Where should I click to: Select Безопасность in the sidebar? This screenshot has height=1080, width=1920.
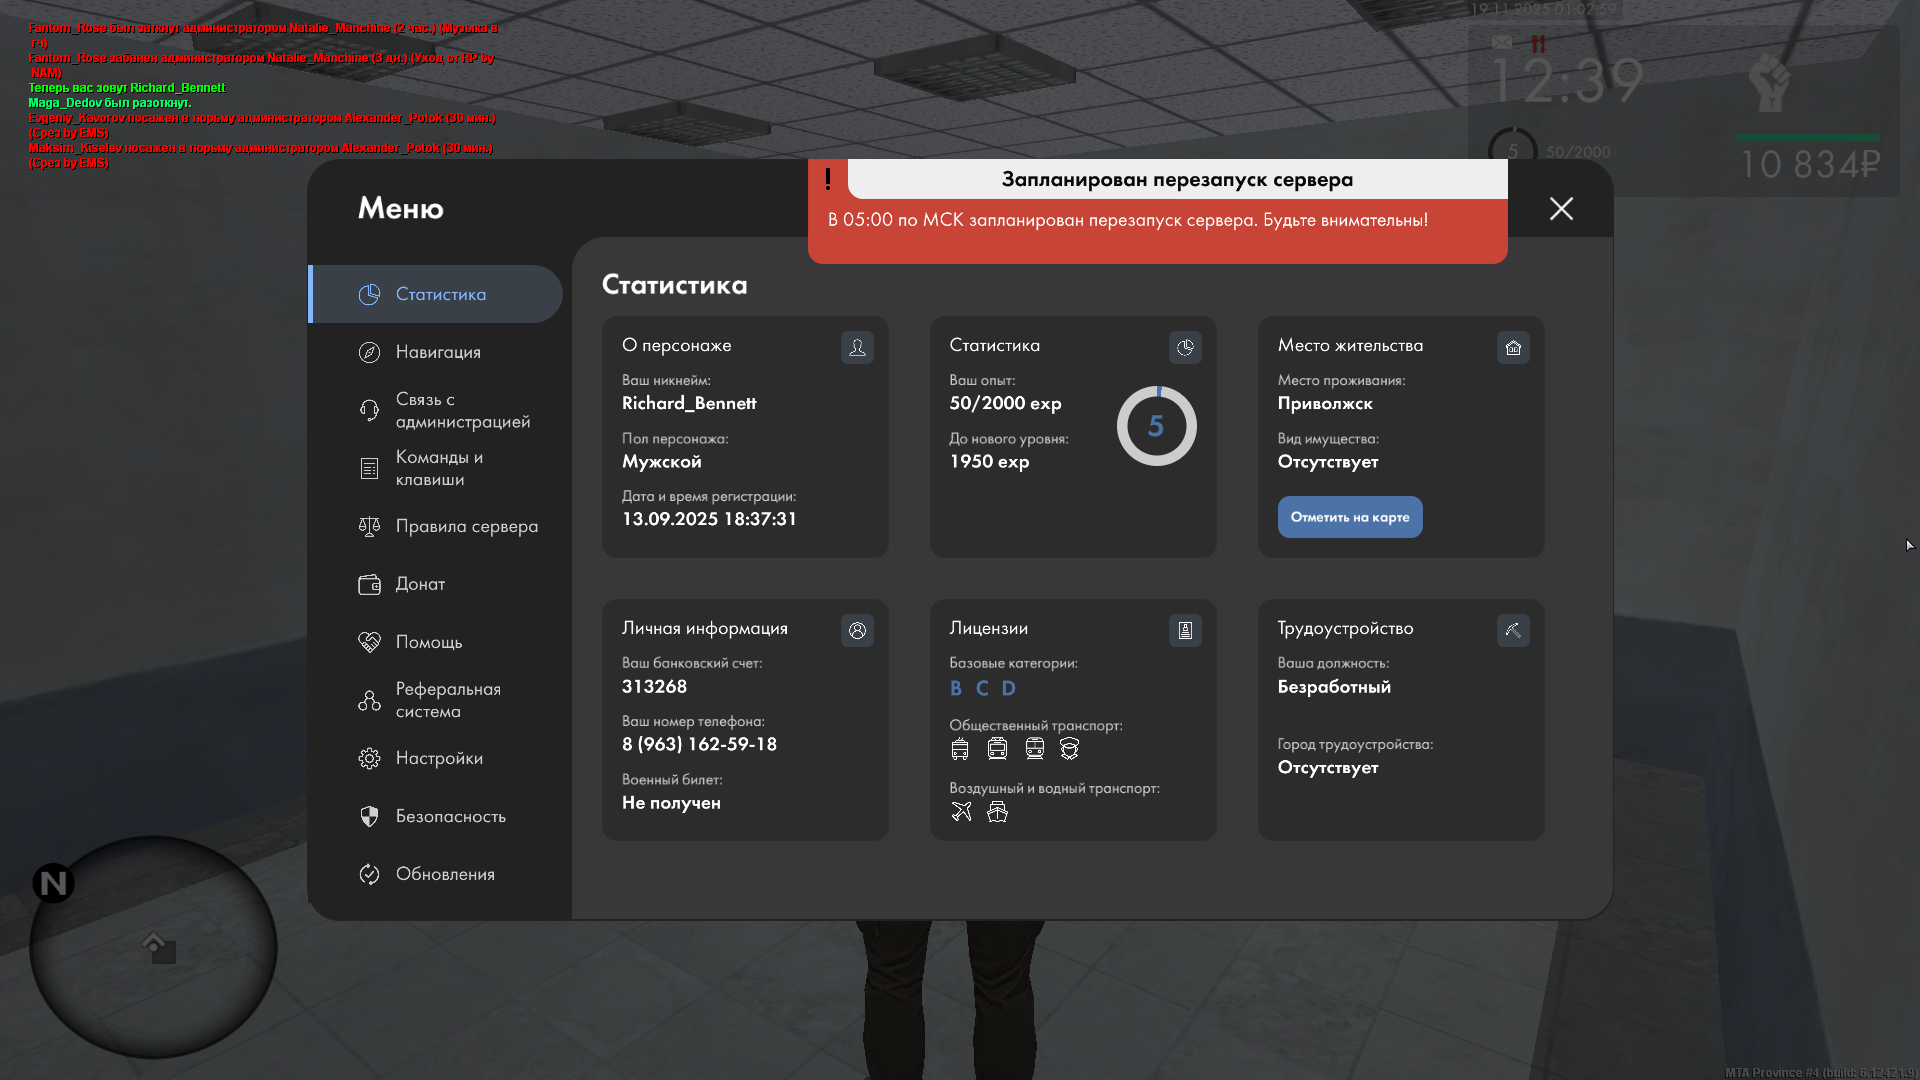point(450,816)
